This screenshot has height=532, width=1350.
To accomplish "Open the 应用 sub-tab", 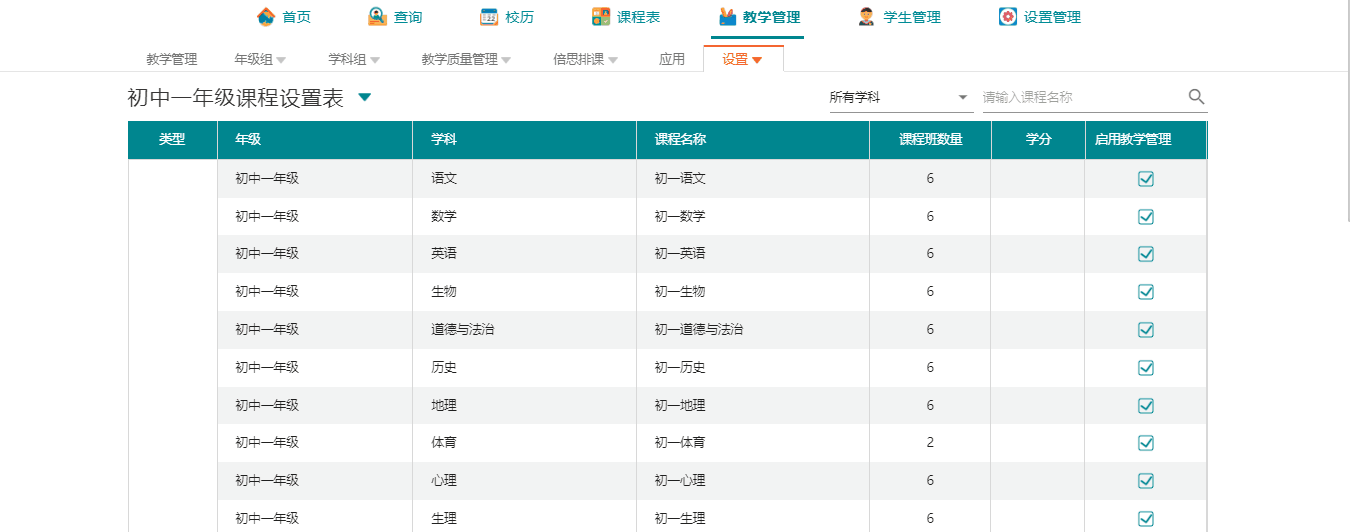I will coord(672,59).
